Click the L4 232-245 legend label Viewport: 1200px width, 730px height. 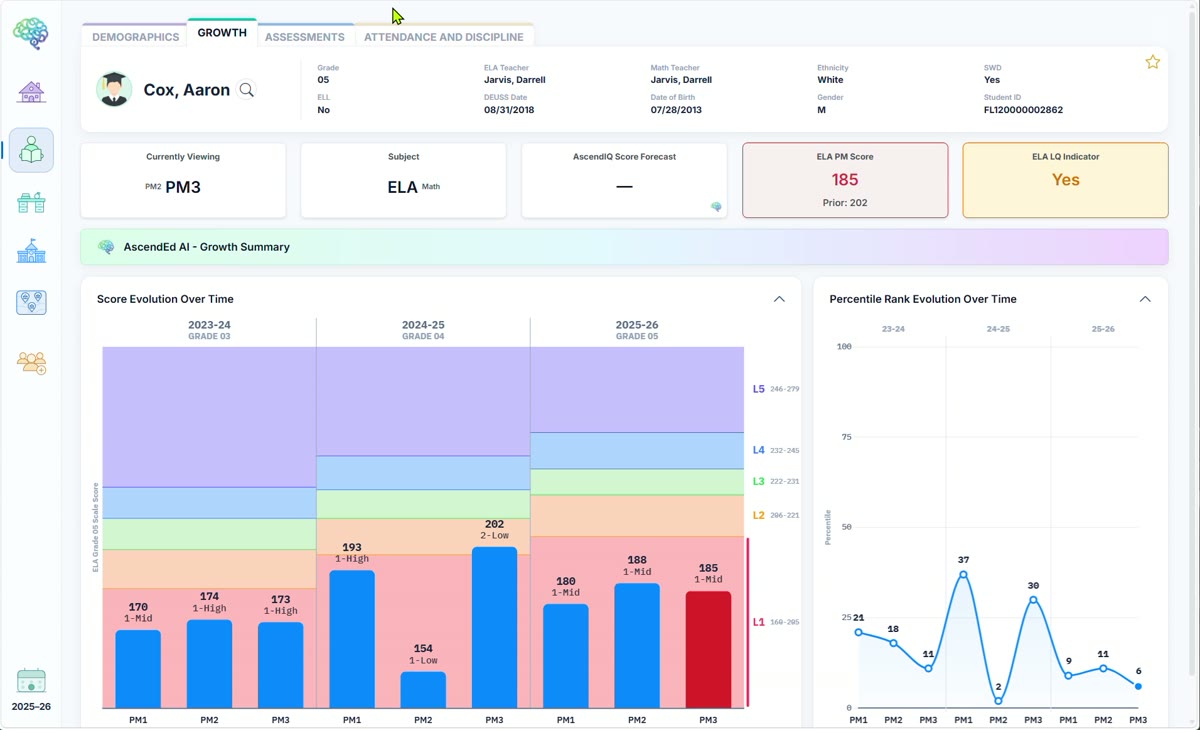[776, 451]
